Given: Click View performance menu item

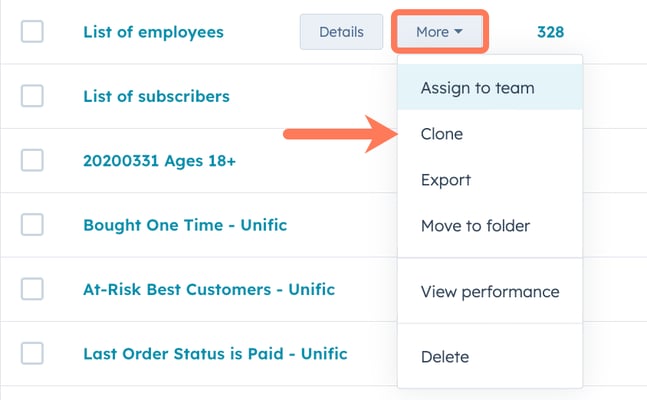Looking at the screenshot, I should click(490, 292).
